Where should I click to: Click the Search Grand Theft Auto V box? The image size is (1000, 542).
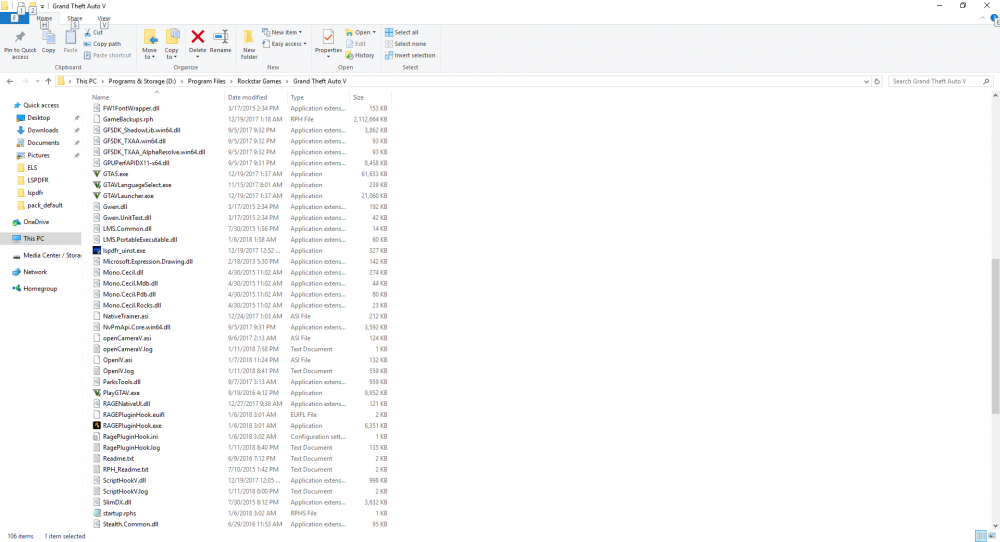coord(940,82)
